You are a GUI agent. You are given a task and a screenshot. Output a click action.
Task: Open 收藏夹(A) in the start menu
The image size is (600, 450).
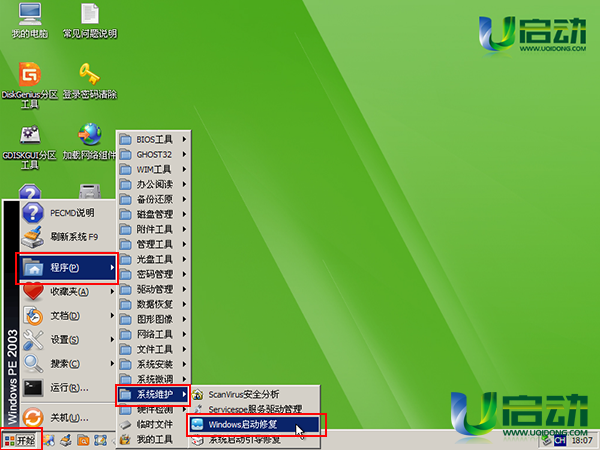point(68,292)
